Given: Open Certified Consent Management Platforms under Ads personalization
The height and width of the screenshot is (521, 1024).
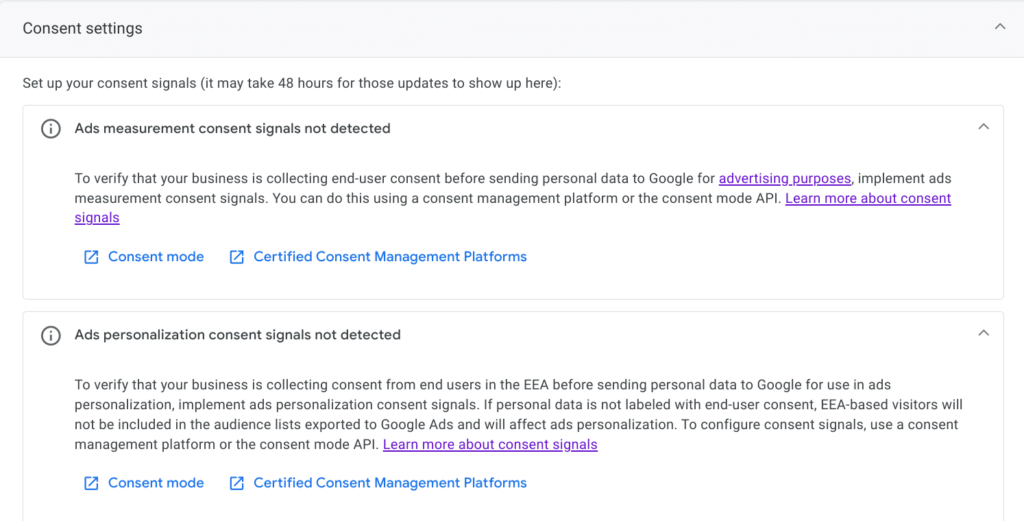Looking at the screenshot, I should pyautogui.click(x=390, y=483).
